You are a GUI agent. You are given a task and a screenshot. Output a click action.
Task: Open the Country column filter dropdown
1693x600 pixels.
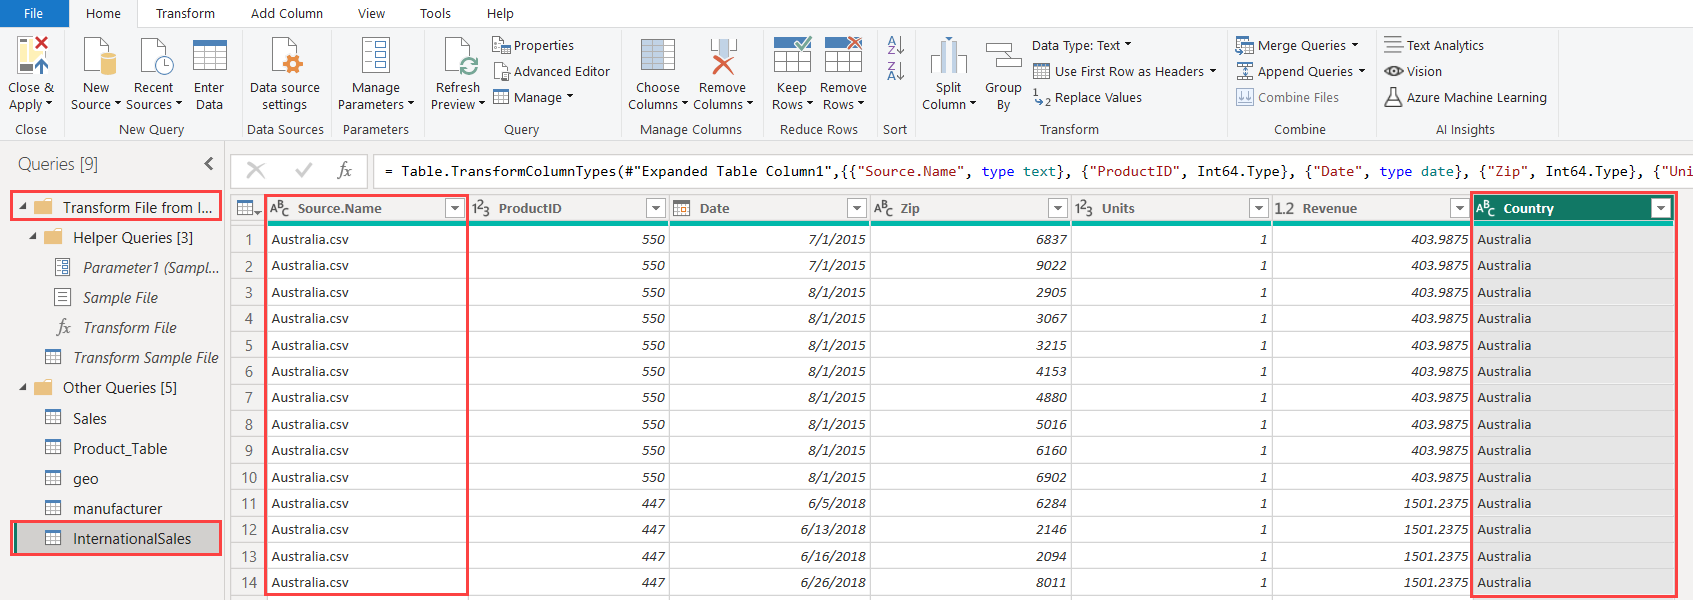click(1660, 208)
